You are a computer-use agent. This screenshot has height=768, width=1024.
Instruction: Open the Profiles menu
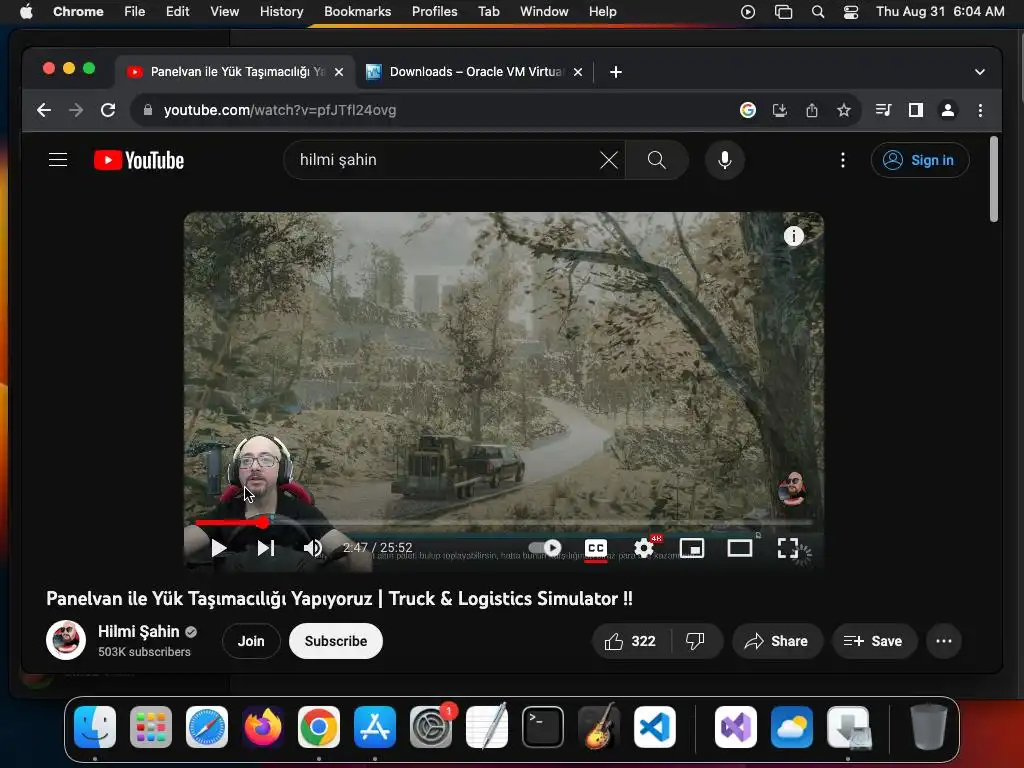tap(434, 12)
